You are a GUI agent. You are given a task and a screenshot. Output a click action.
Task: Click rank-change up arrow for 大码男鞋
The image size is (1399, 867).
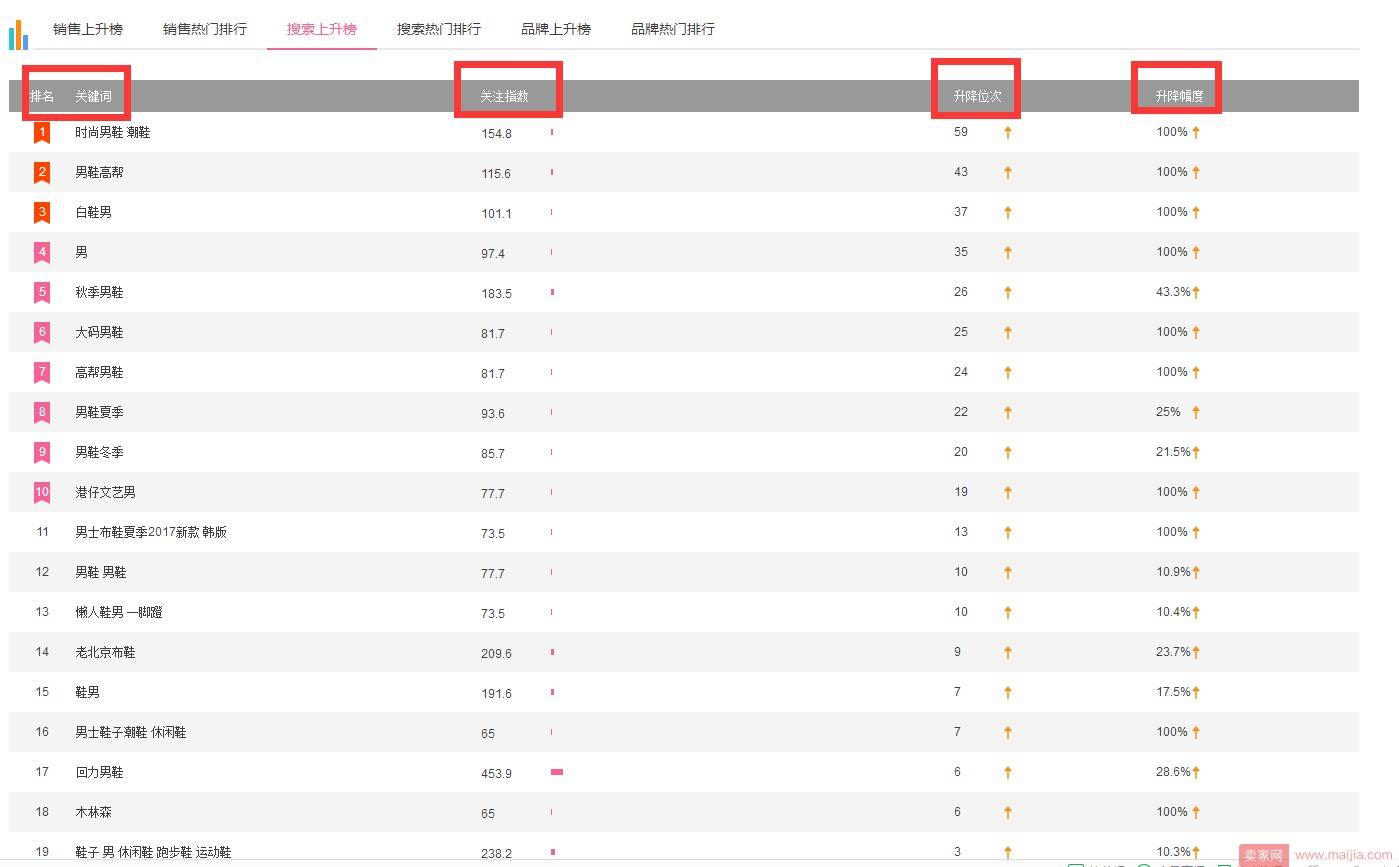tap(1008, 332)
